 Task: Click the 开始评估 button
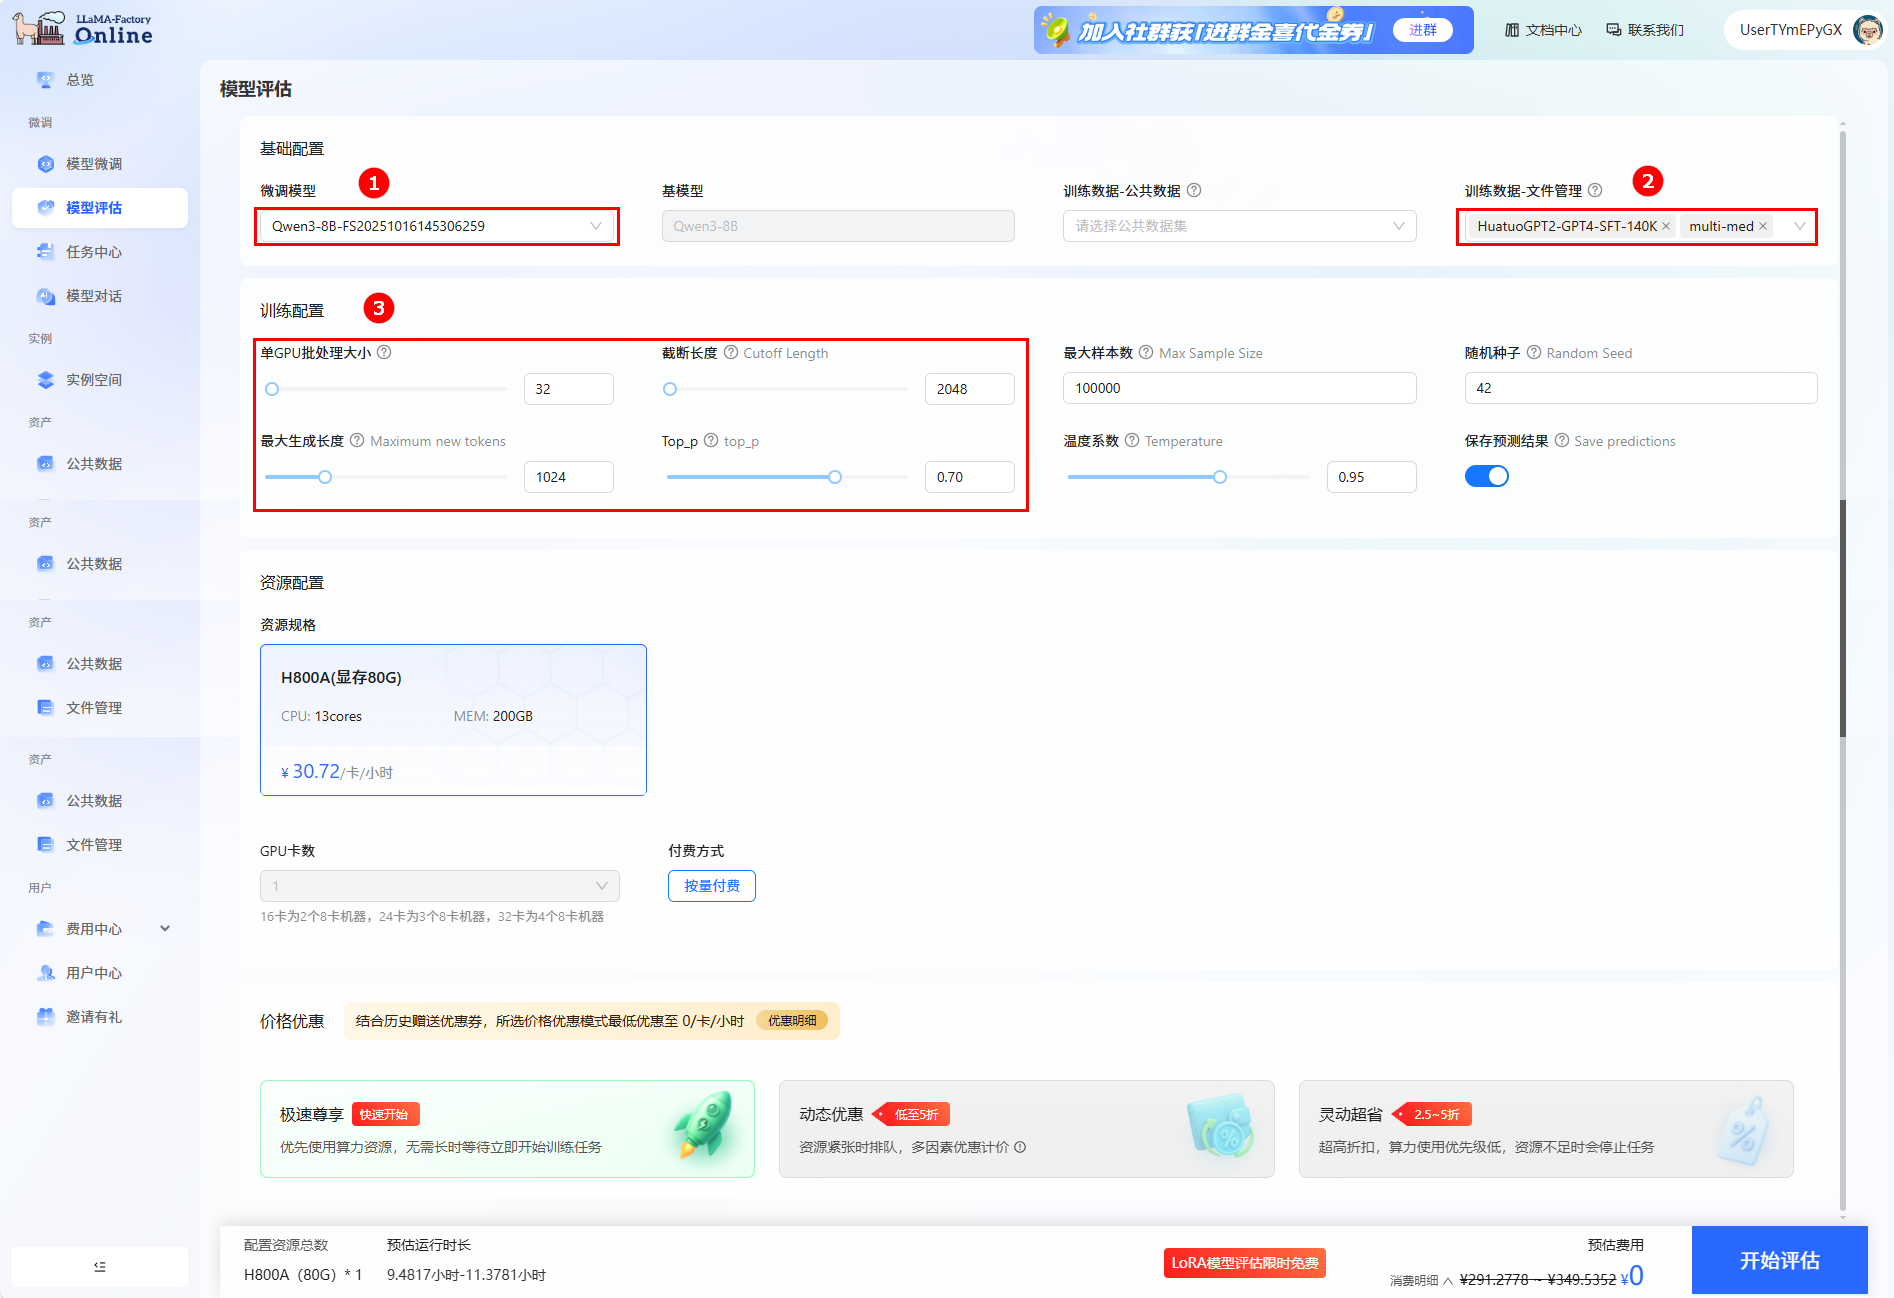pos(1779,1261)
